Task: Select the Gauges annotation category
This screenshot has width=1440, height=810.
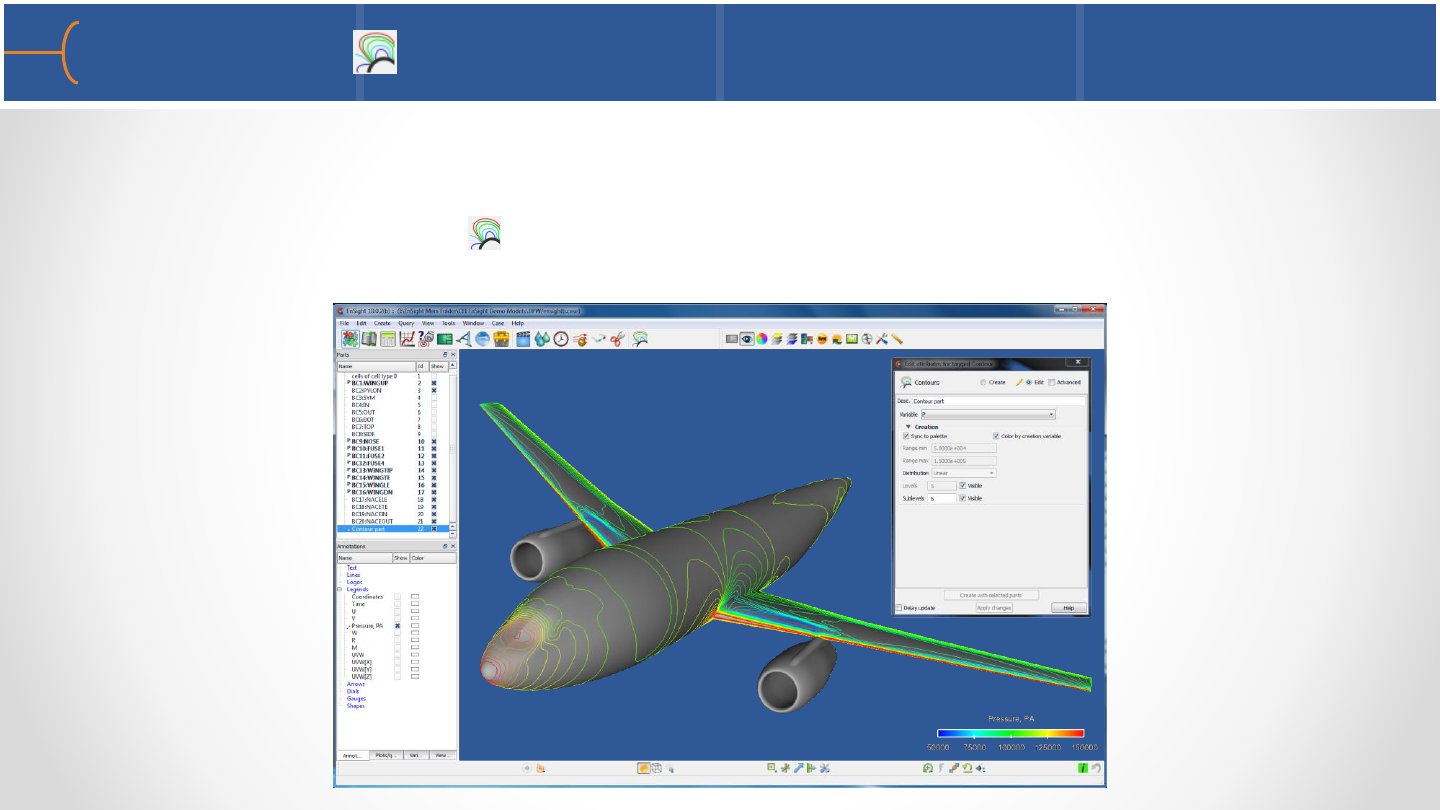Action: click(x=356, y=698)
